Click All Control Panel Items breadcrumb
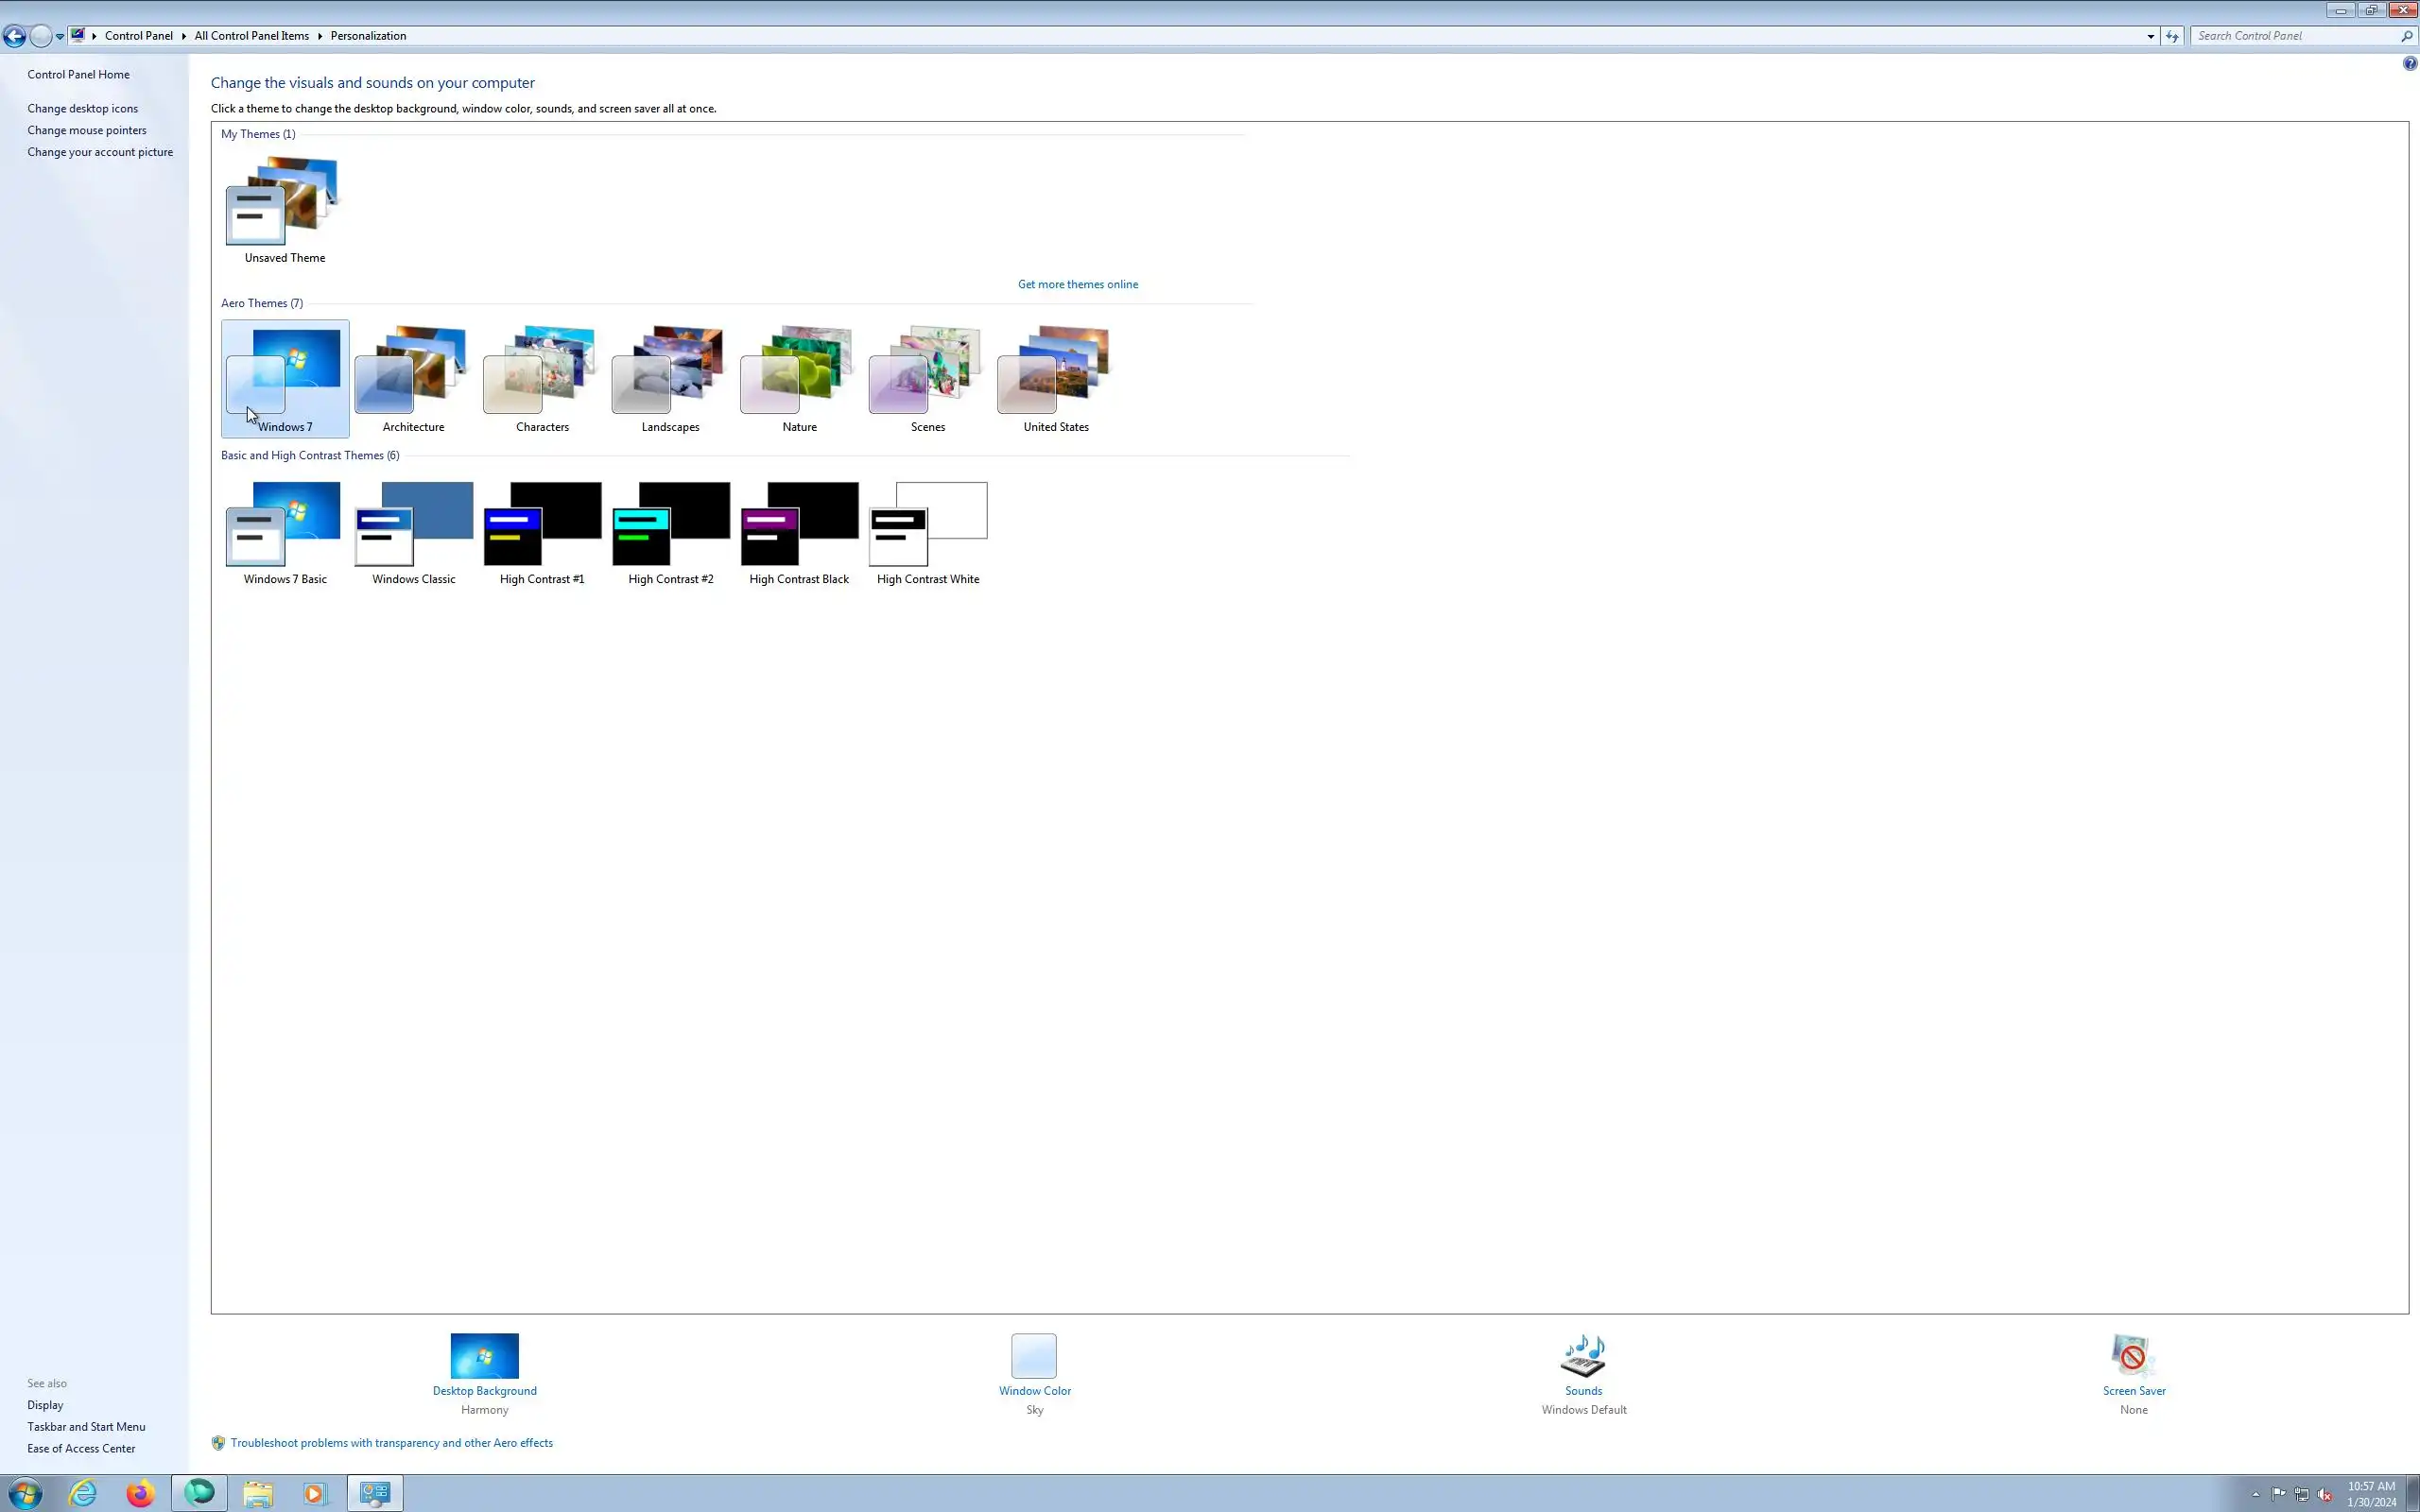This screenshot has width=2420, height=1512. [x=251, y=36]
